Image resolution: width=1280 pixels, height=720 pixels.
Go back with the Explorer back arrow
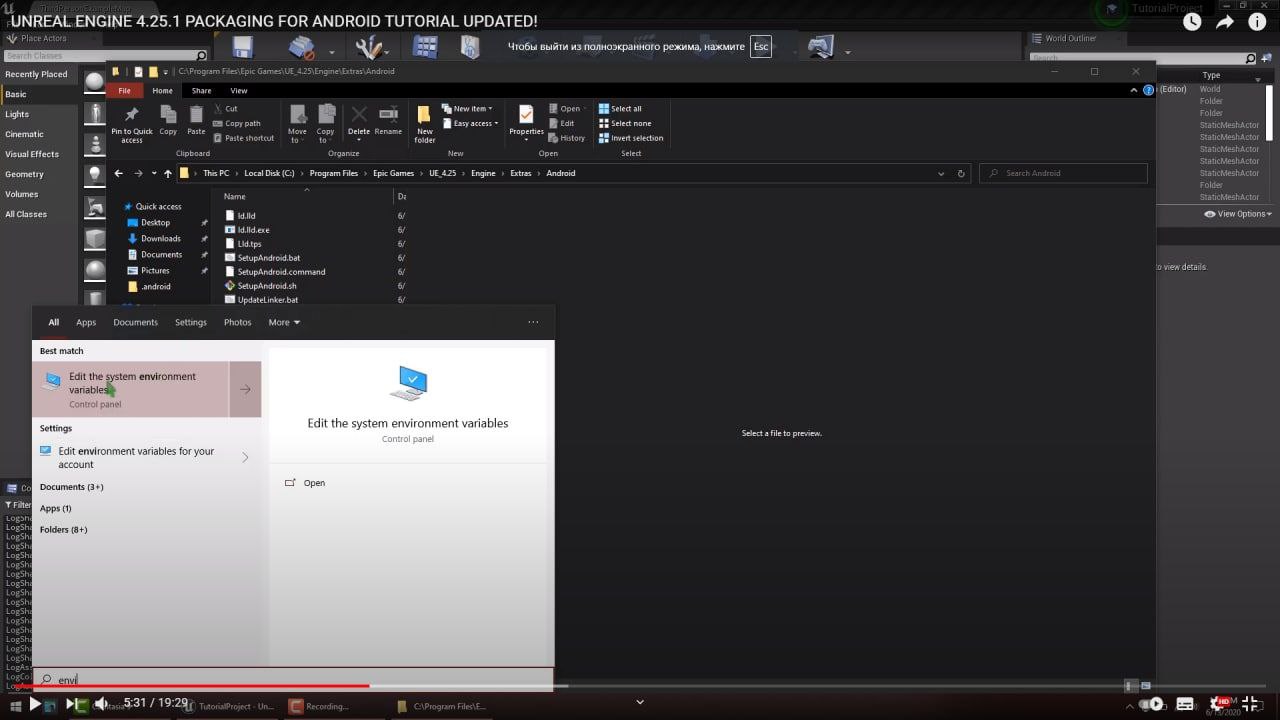[x=118, y=173]
